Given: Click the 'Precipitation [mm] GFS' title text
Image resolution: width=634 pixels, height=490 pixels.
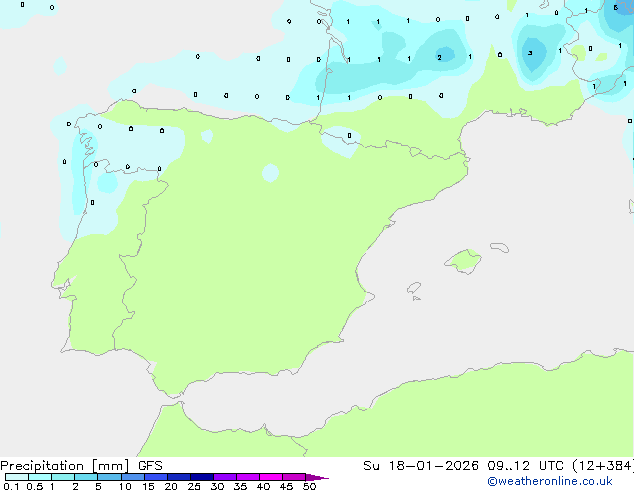Looking at the screenshot, I should pyautogui.click(x=81, y=466).
